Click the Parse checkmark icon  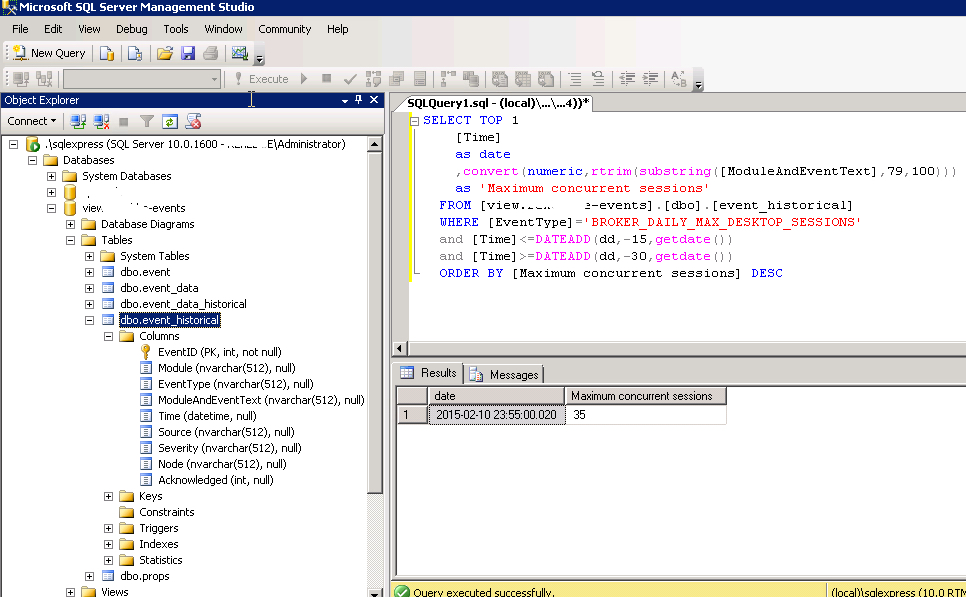click(x=350, y=79)
